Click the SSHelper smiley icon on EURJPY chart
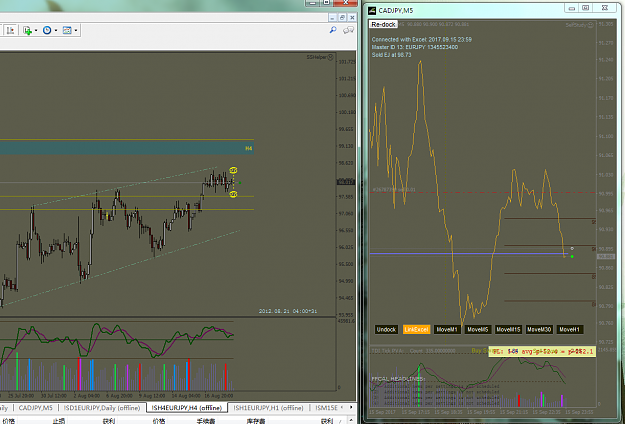The width and height of the screenshot is (625, 424). [330, 57]
